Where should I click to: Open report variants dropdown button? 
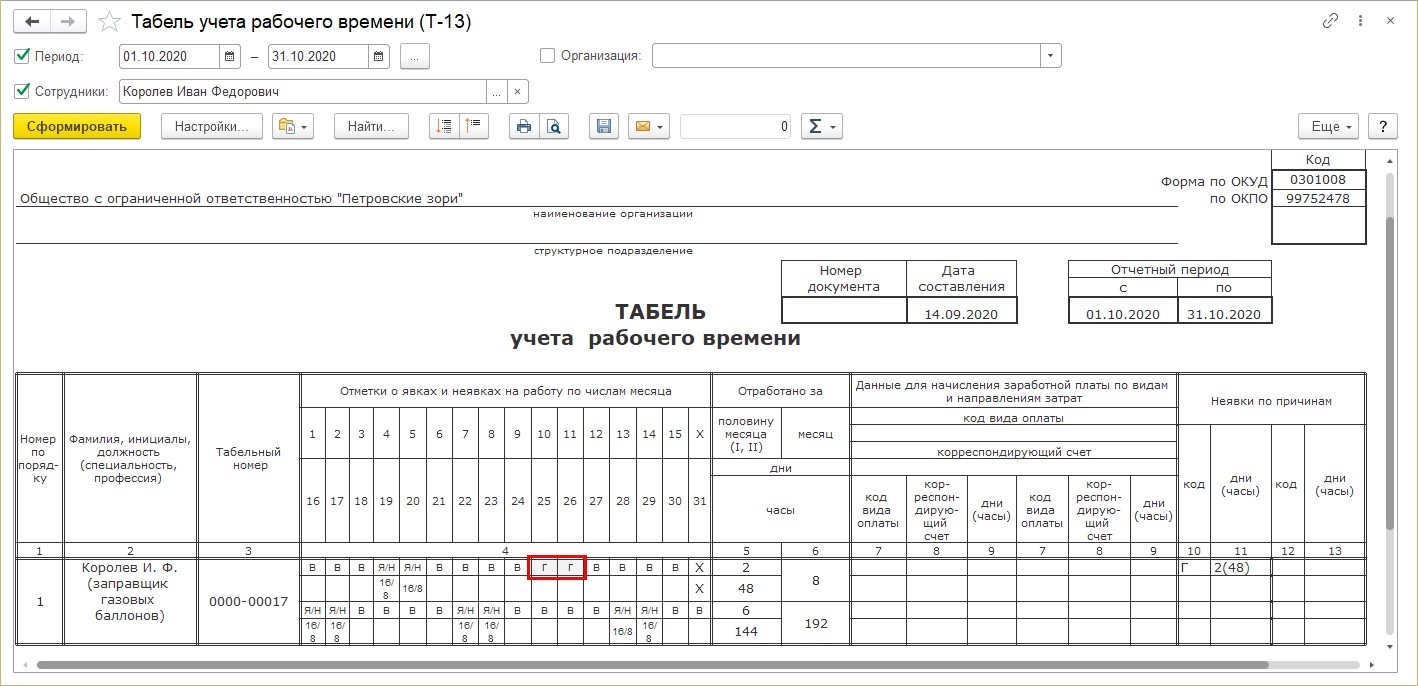(x=293, y=126)
